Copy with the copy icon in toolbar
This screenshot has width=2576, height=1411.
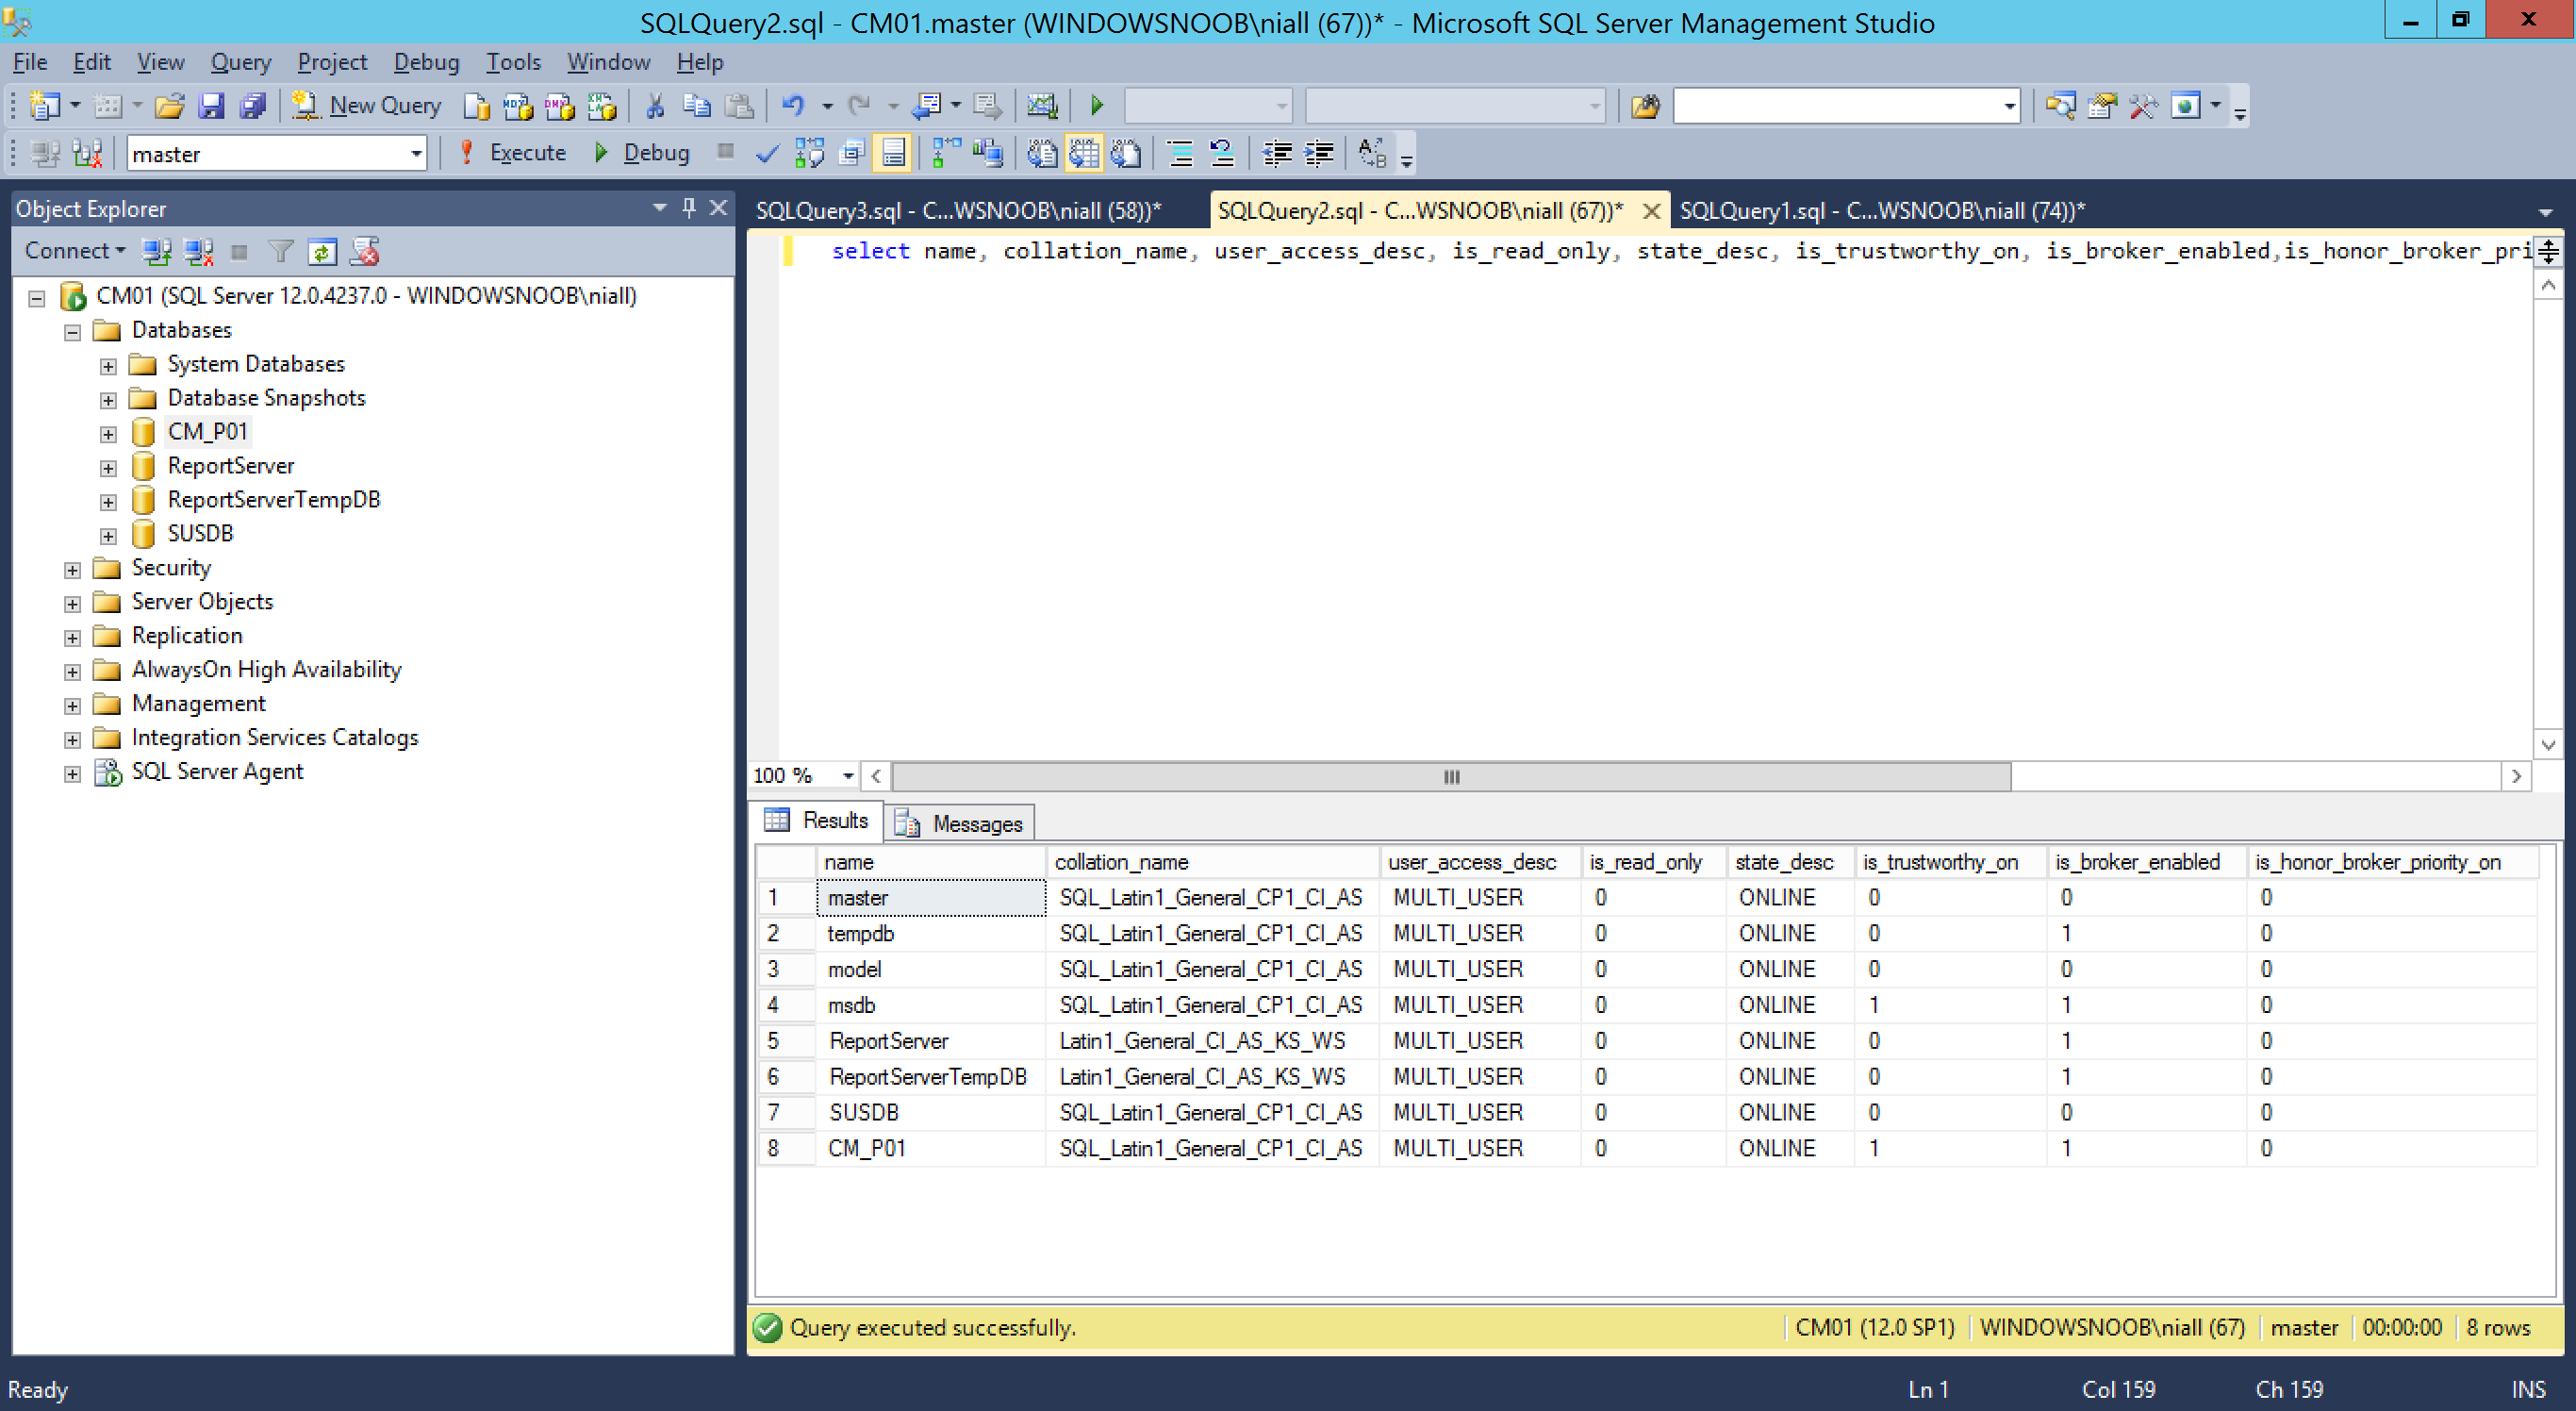click(x=697, y=105)
